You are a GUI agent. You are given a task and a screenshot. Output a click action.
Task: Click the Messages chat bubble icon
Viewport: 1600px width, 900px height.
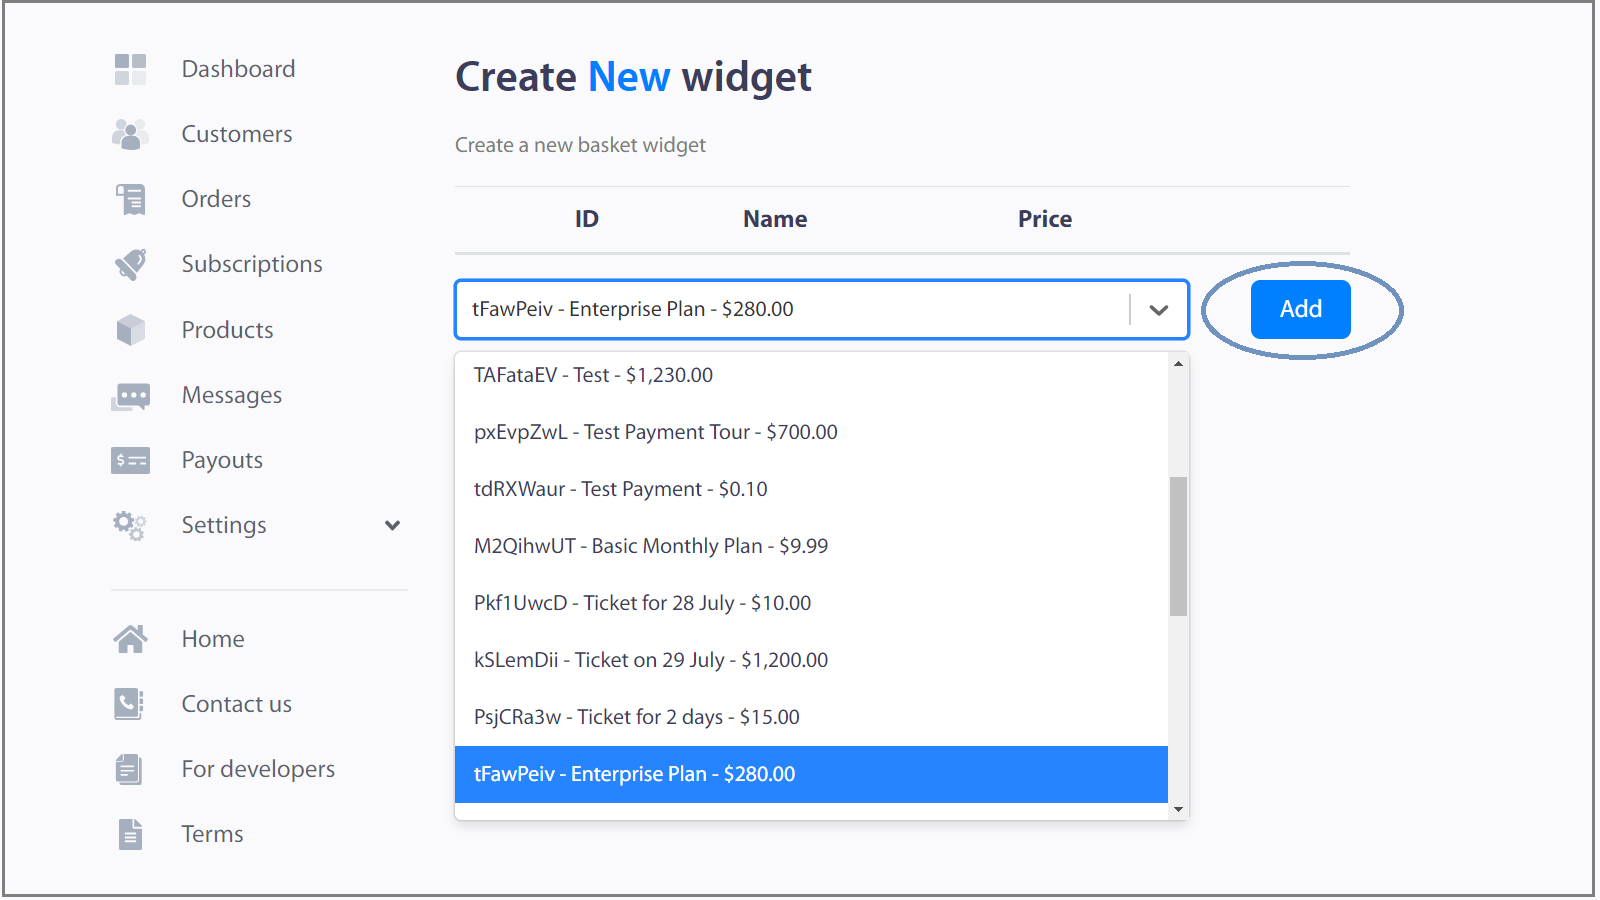pos(130,396)
